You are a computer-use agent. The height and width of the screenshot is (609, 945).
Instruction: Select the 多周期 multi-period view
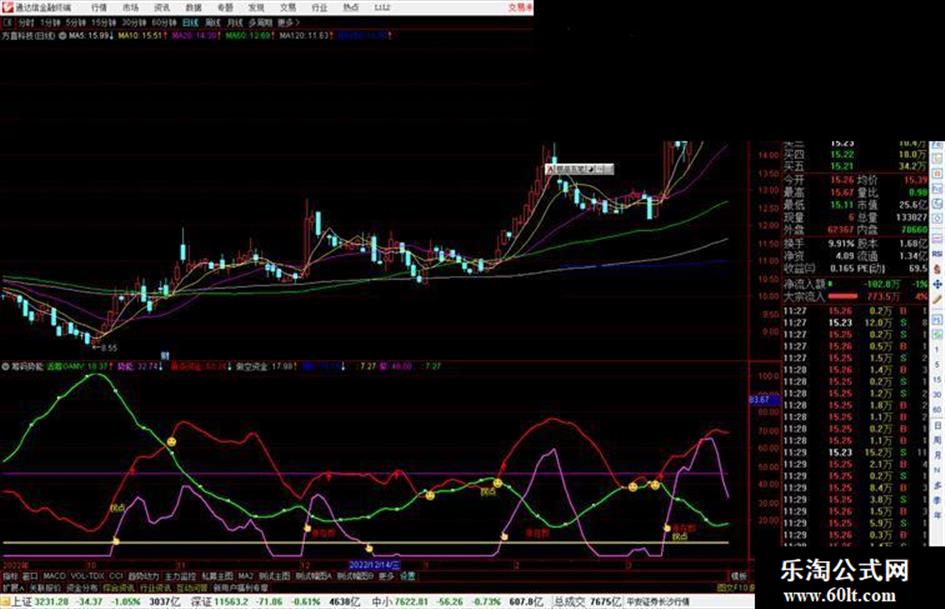click(x=260, y=22)
